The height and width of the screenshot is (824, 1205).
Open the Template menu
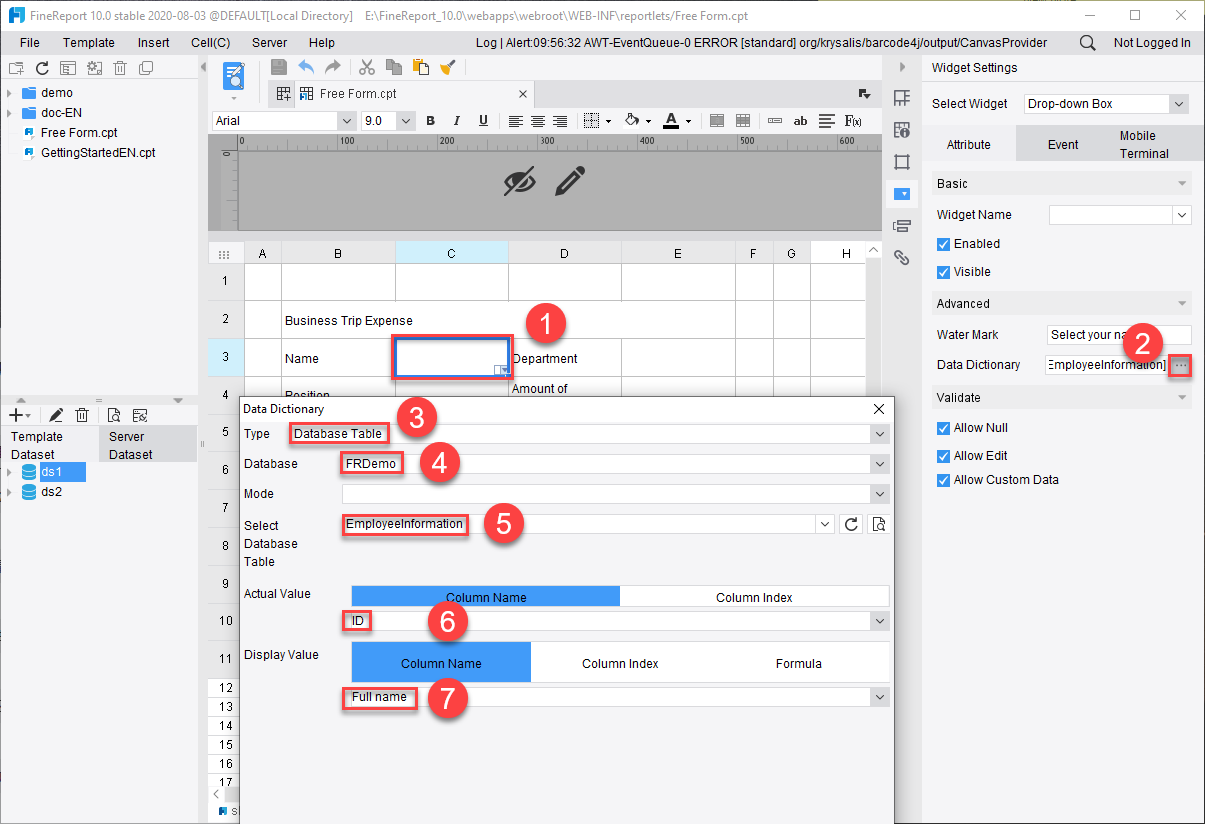click(89, 43)
